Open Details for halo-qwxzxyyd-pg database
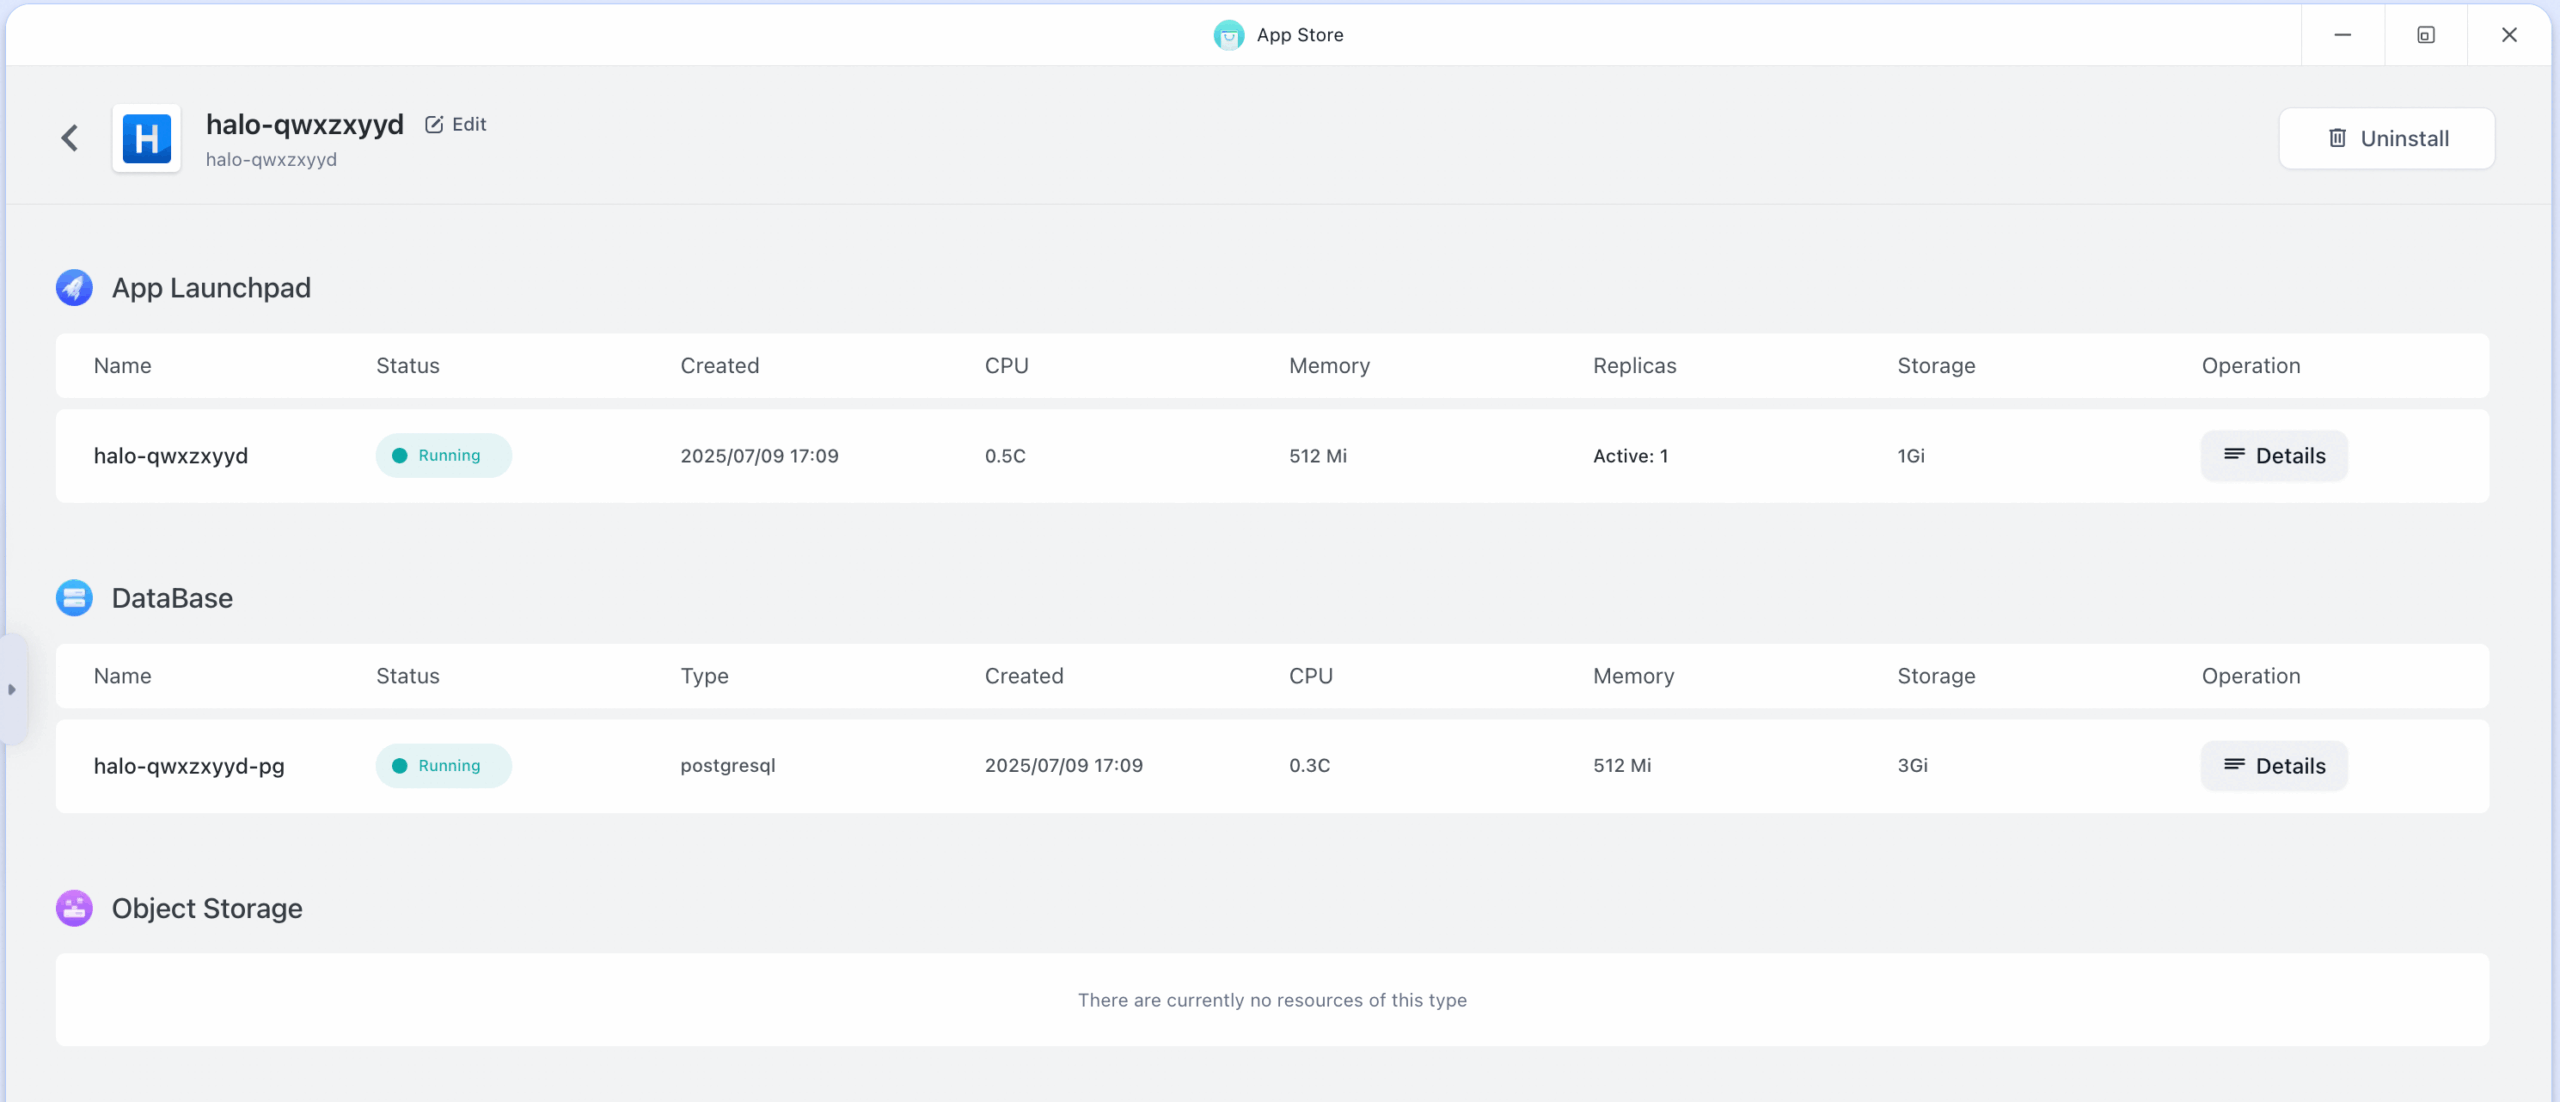This screenshot has width=2560, height=1102. tap(2274, 766)
